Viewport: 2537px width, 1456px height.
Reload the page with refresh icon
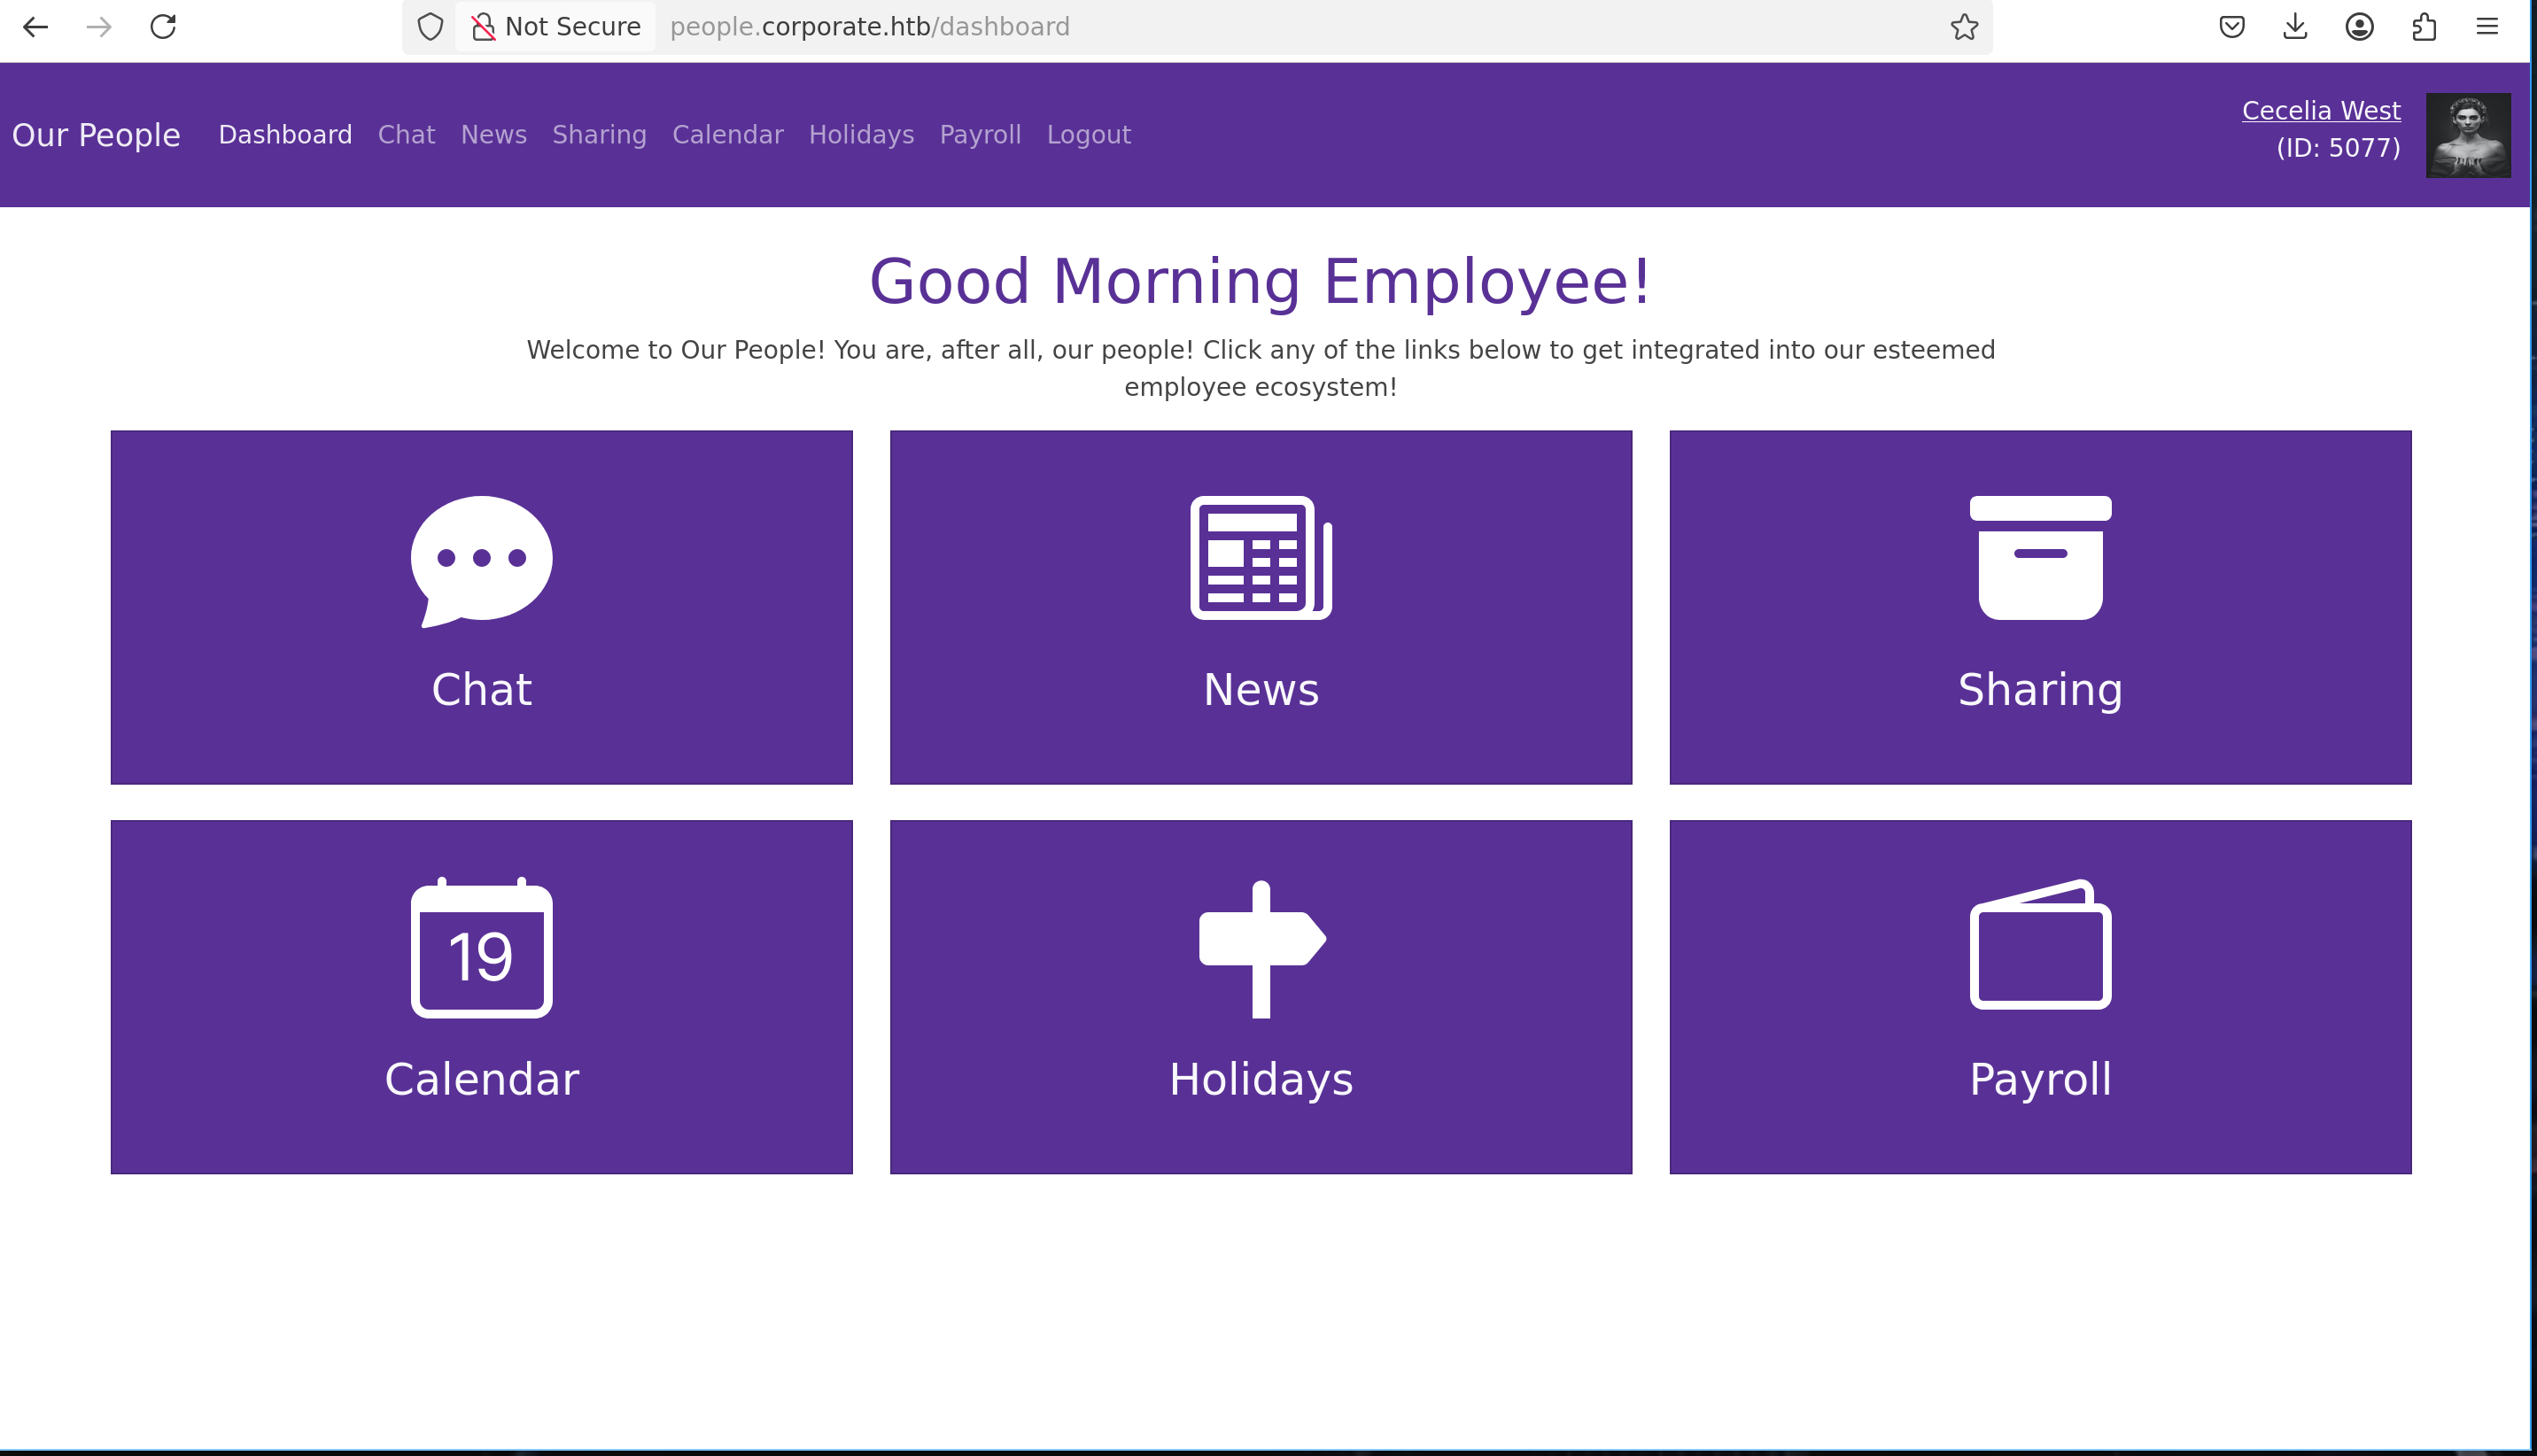[x=163, y=27]
